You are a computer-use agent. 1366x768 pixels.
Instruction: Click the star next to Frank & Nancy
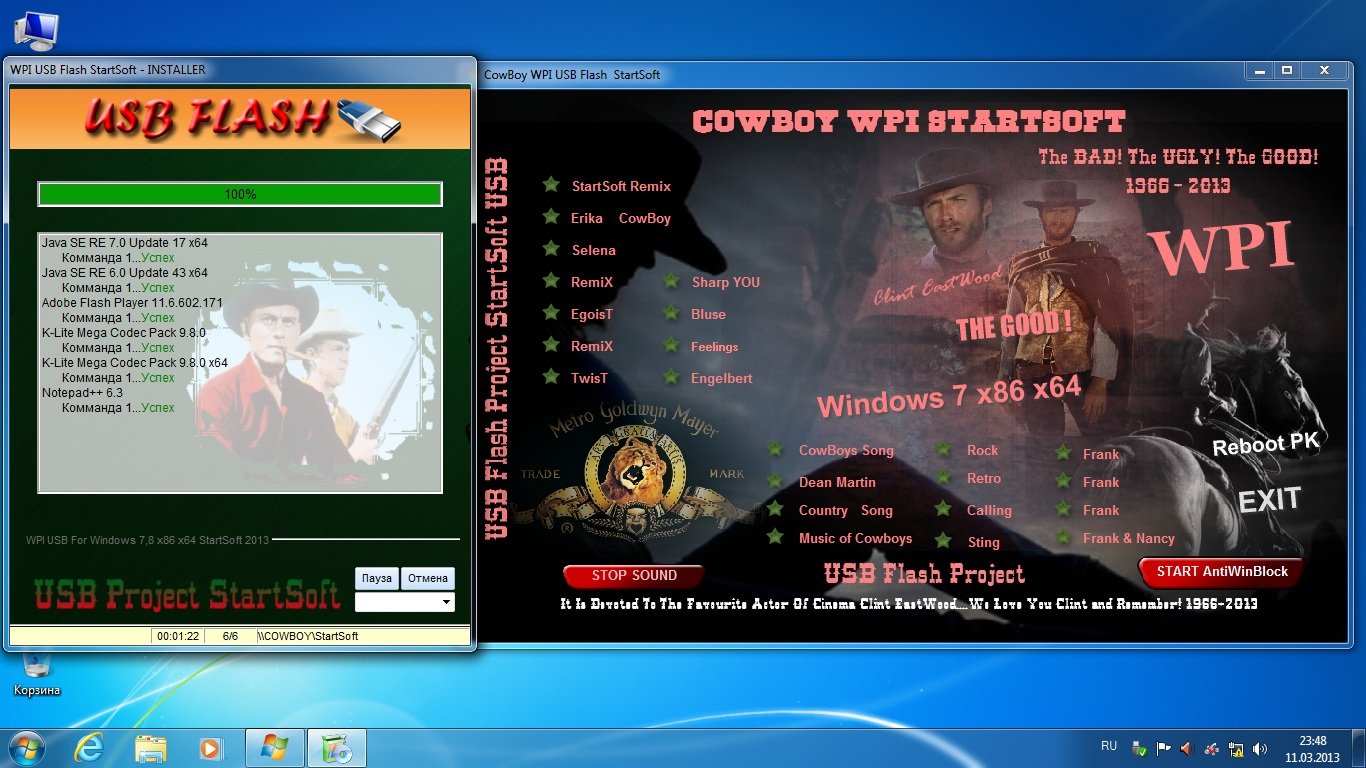click(1063, 537)
